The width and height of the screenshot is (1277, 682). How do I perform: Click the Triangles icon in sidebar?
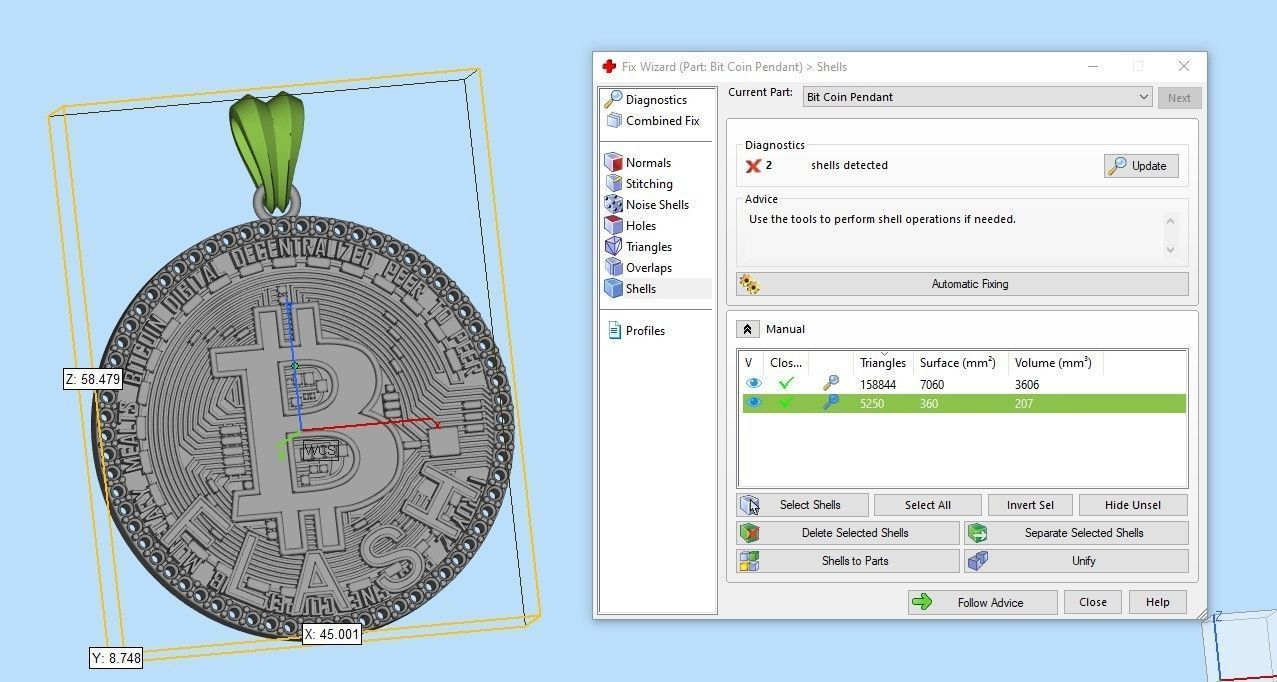click(x=613, y=247)
